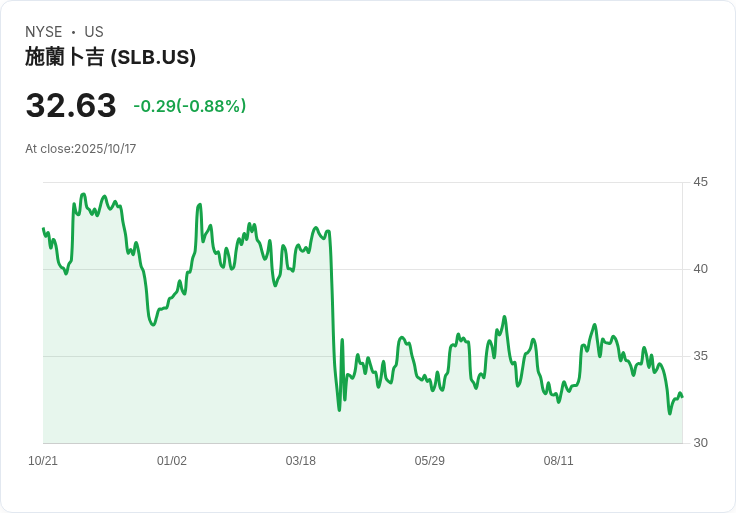Click the -0.29(-0.88%) price change text
Viewport: 736px width, 513px height.
[x=190, y=106]
